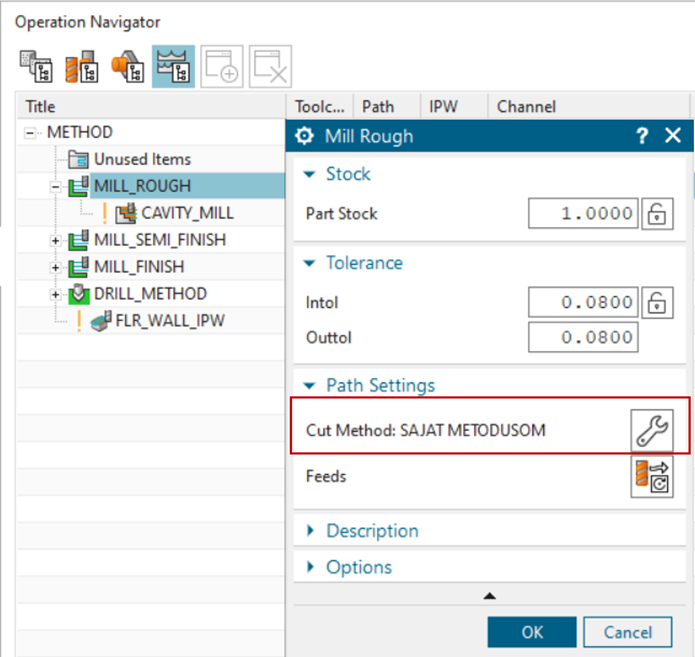Viewport: 695px width, 657px height.
Task: Toggle the Intol lock icon
Action: pyautogui.click(x=656, y=302)
